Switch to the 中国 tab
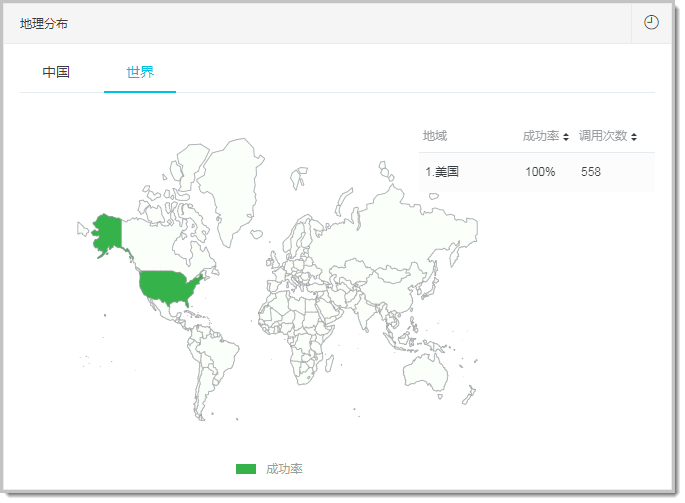The image size is (685, 503). pyautogui.click(x=56, y=72)
